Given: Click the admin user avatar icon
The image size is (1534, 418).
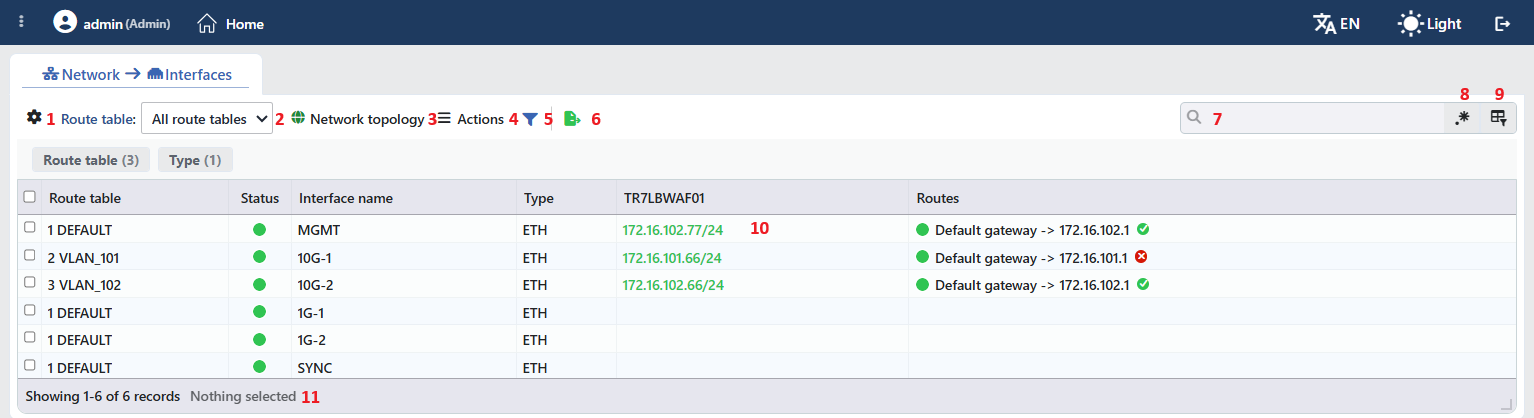Looking at the screenshot, I should (x=65, y=22).
